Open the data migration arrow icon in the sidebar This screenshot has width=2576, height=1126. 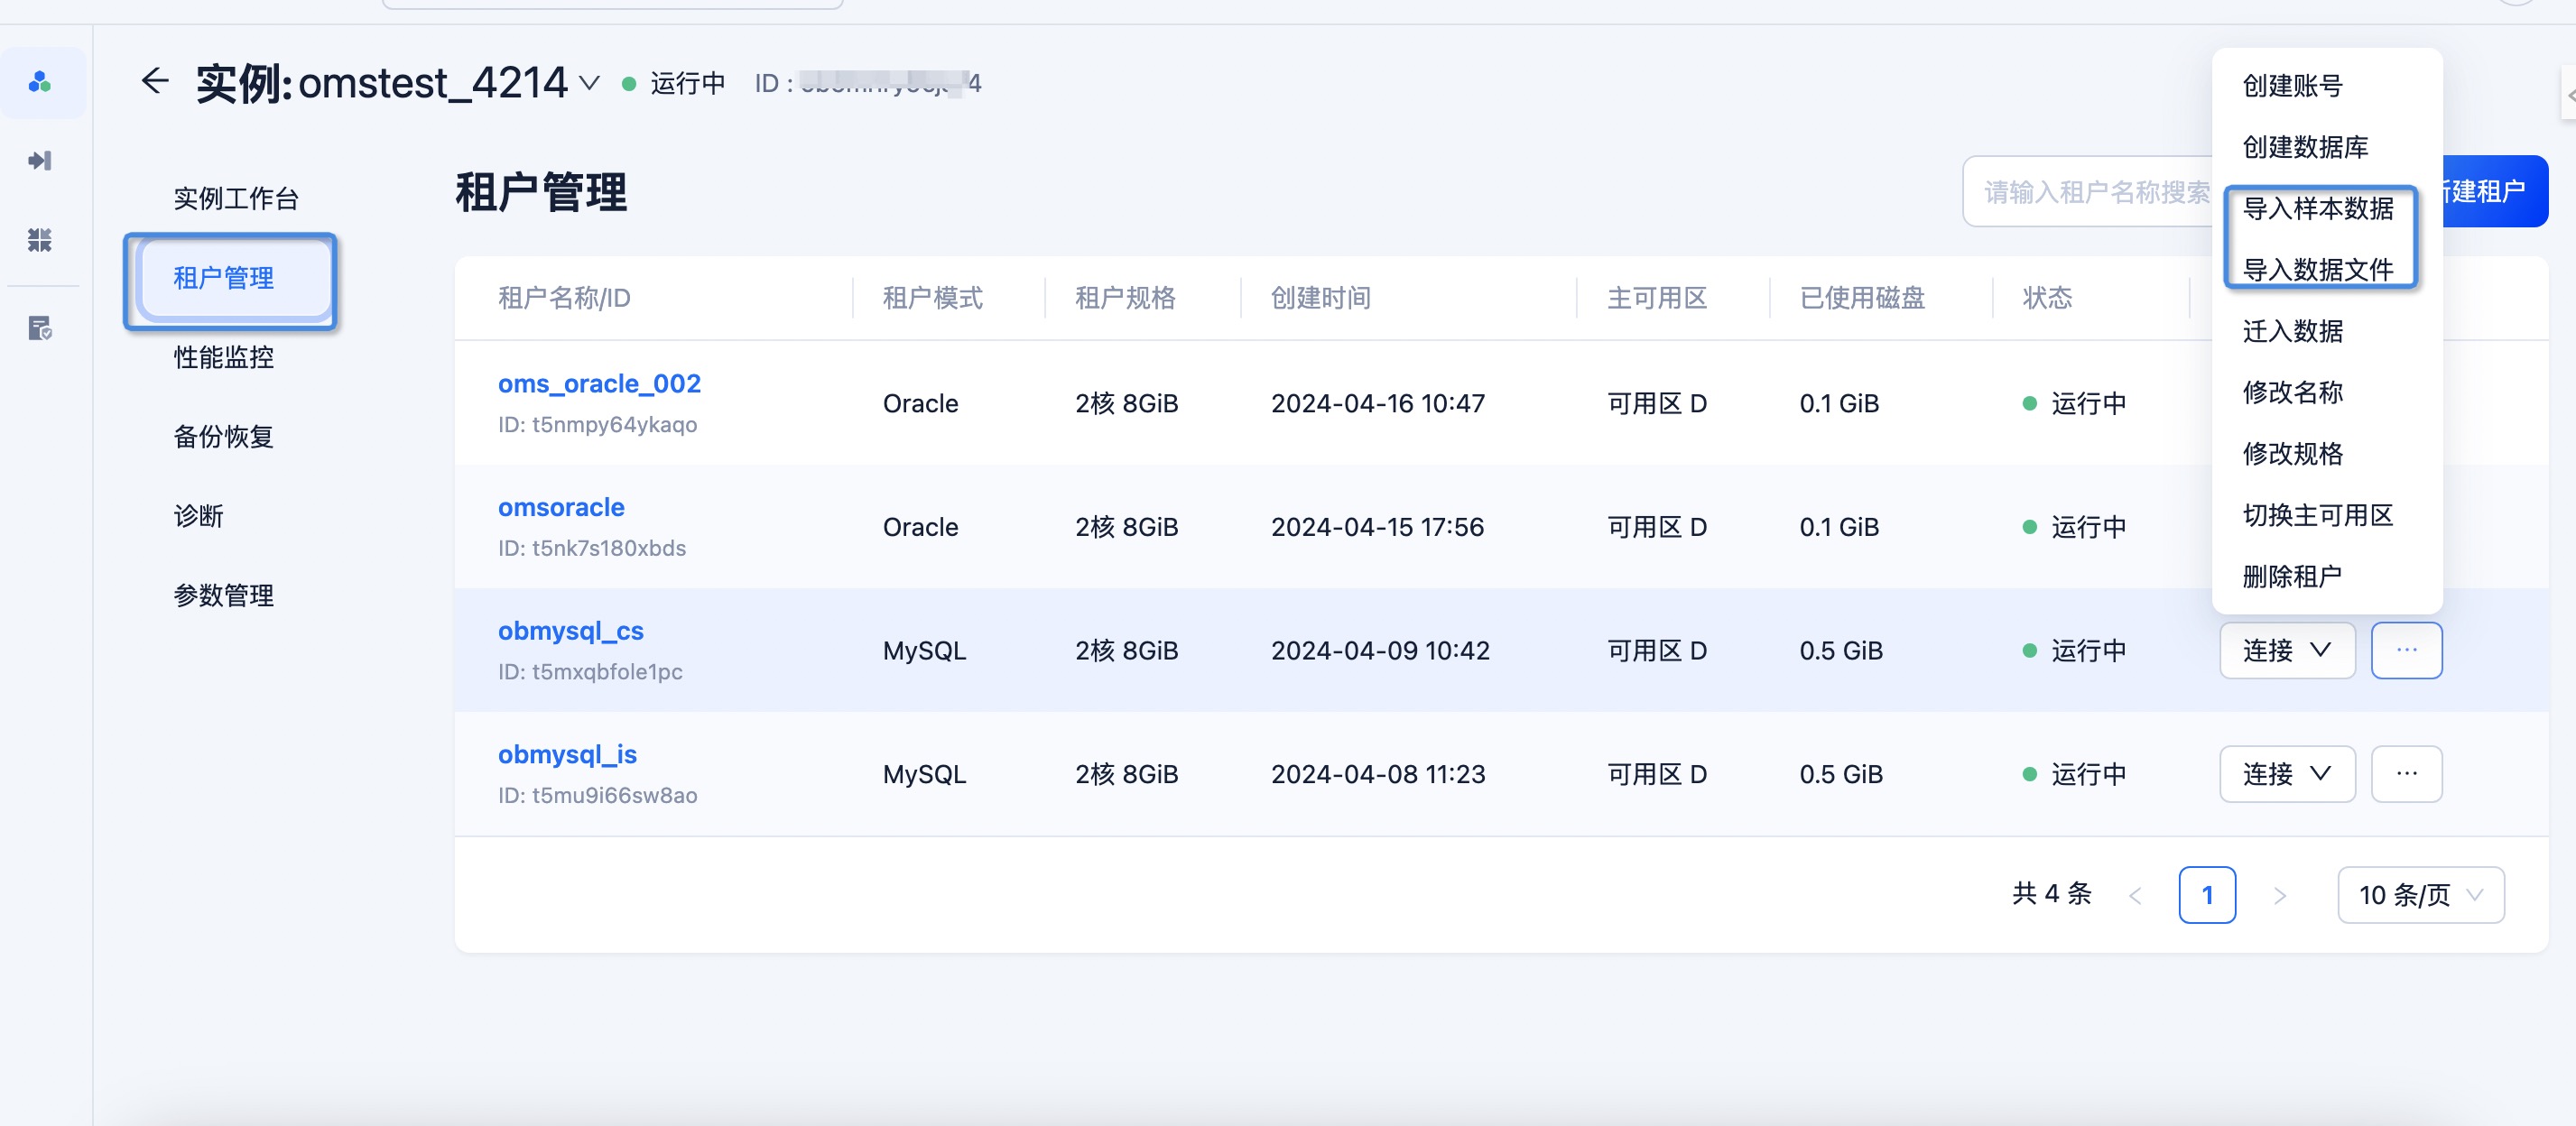point(40,161)
